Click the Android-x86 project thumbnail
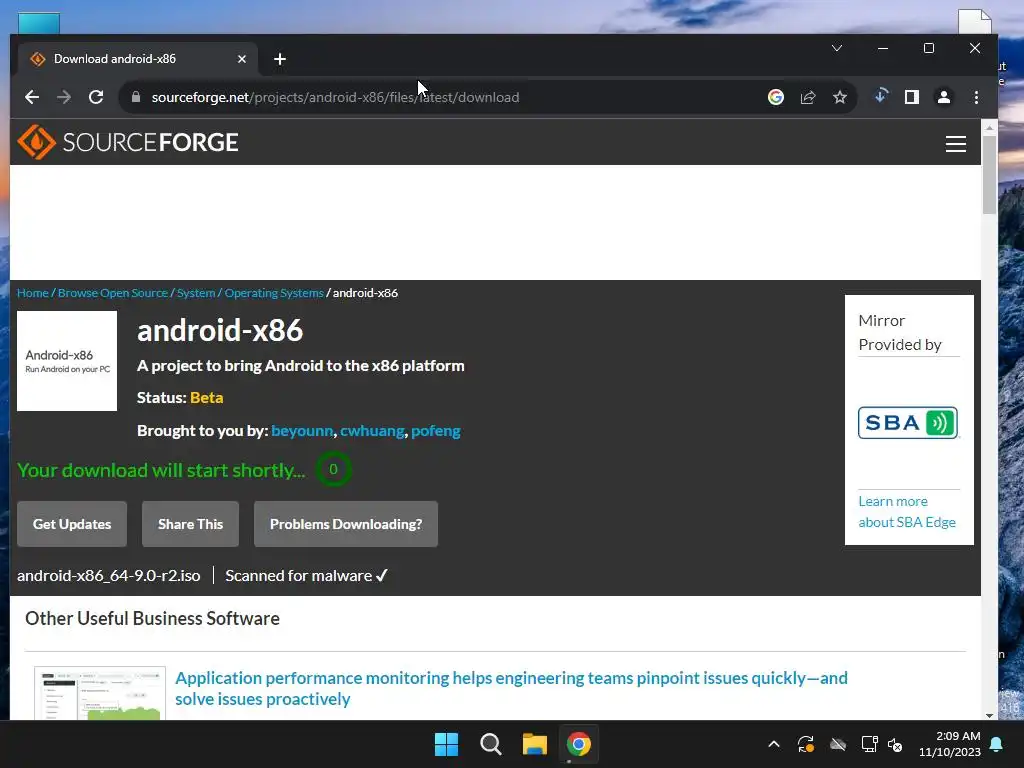The width and height of the screenshot is (1024, 768). pos(67,361)
